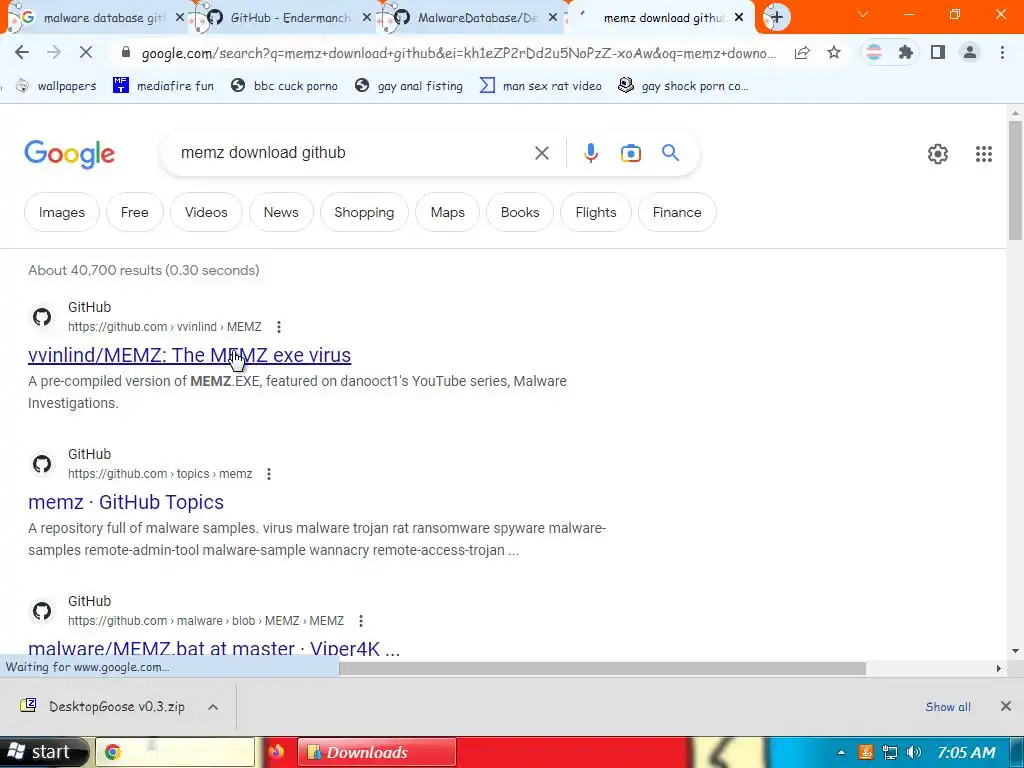Screen dimensions: 1024x768
Task: Open the tab search dropdown chevron
Action: 863,14
